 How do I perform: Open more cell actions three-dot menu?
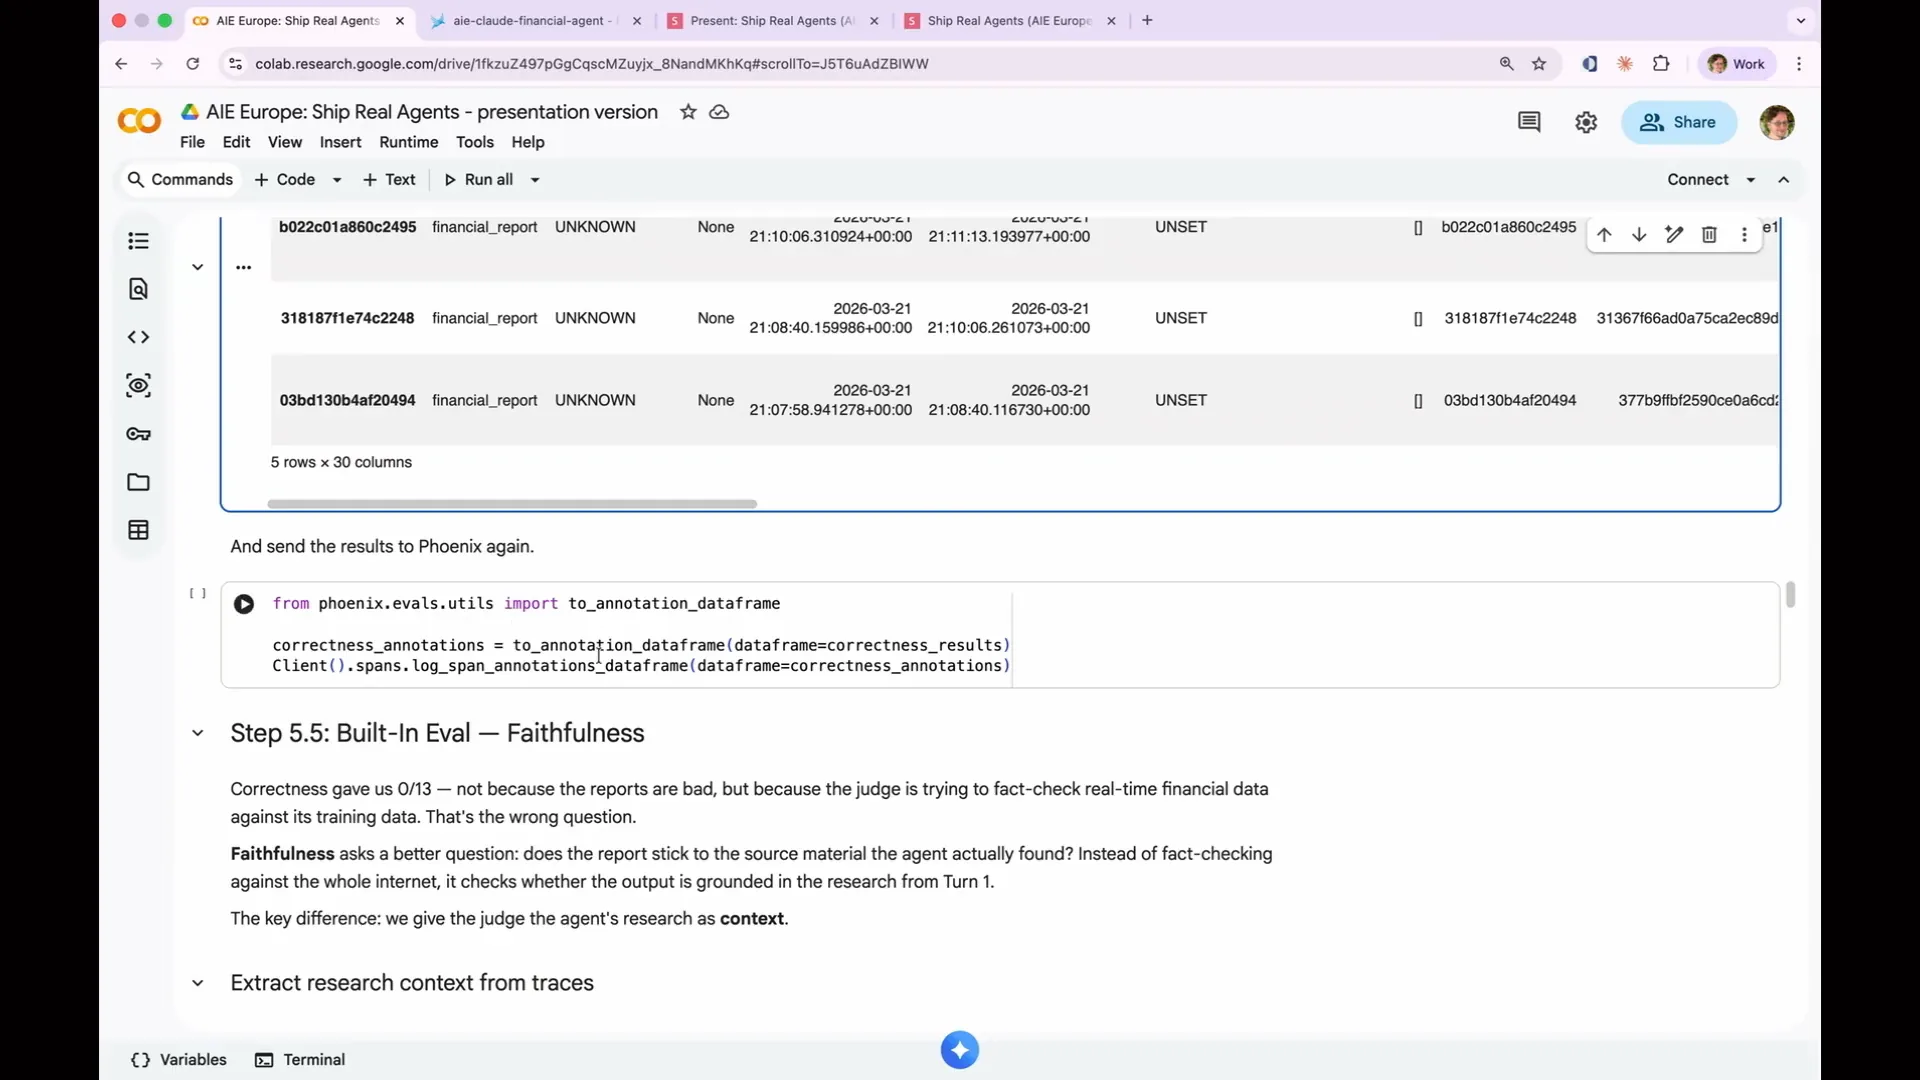click(x=1744, y=235)
